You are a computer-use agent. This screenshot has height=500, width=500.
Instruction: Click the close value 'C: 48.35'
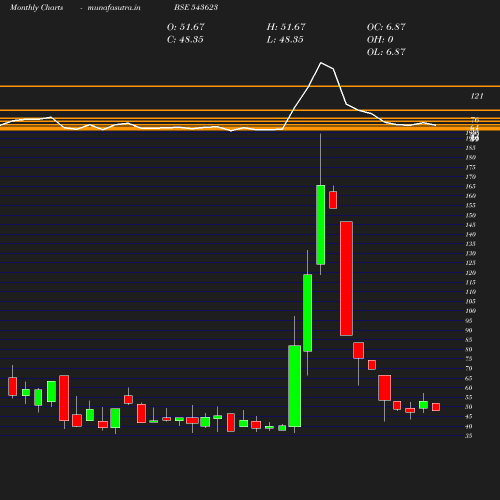[185, 39]
